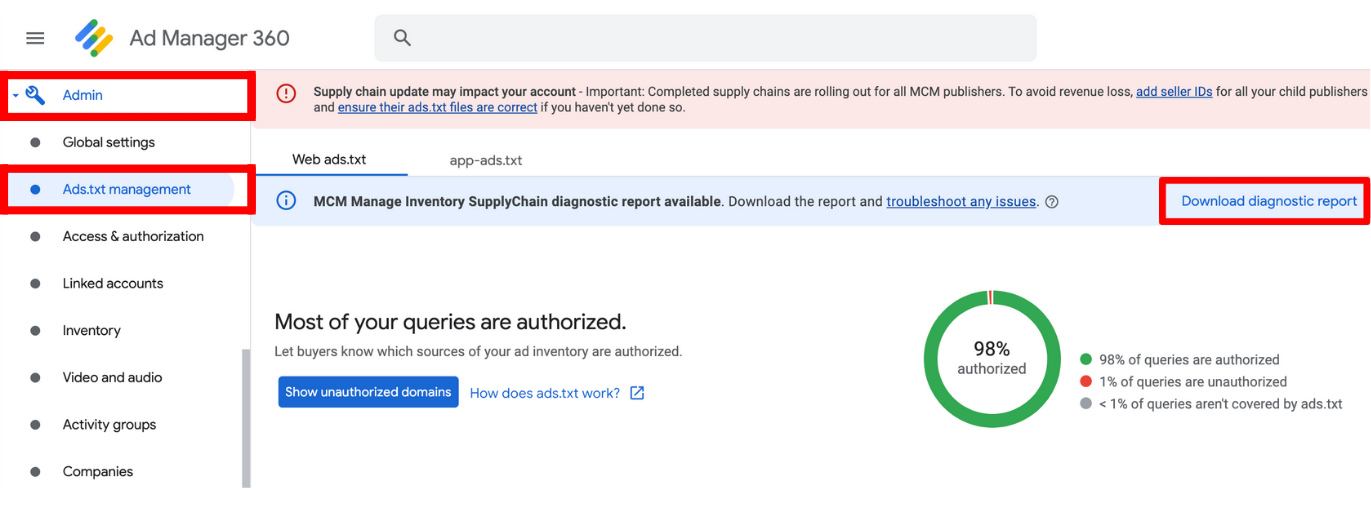Open the hamburger main menu
The height and width of the screenshot is (507, 1371).
click(35, 38)
